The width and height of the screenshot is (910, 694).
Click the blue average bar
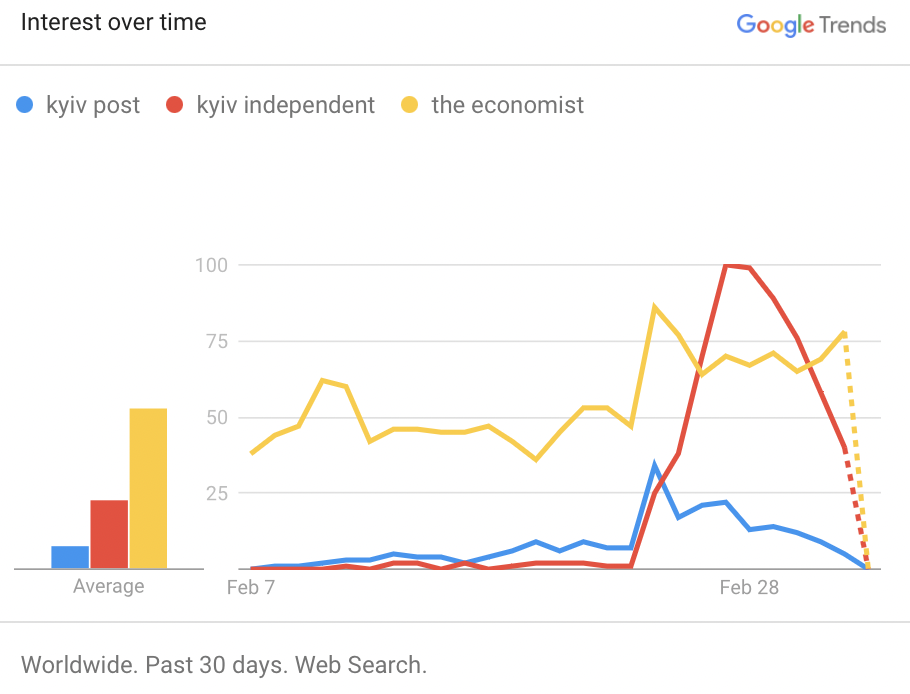pyautogui.click(x=70, y=557)
